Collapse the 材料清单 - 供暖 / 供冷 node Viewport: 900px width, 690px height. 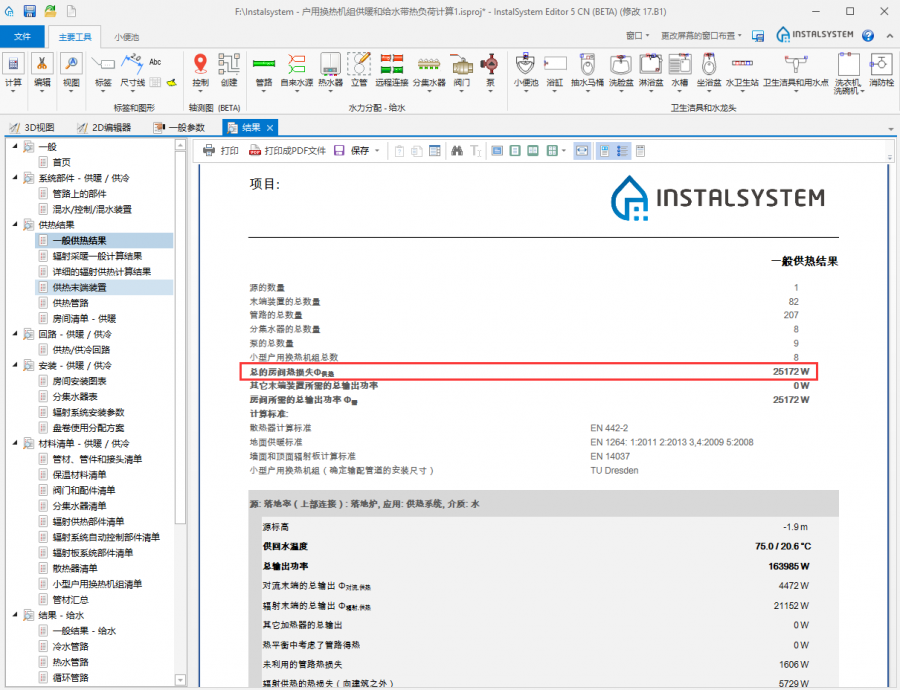(15, 443)
